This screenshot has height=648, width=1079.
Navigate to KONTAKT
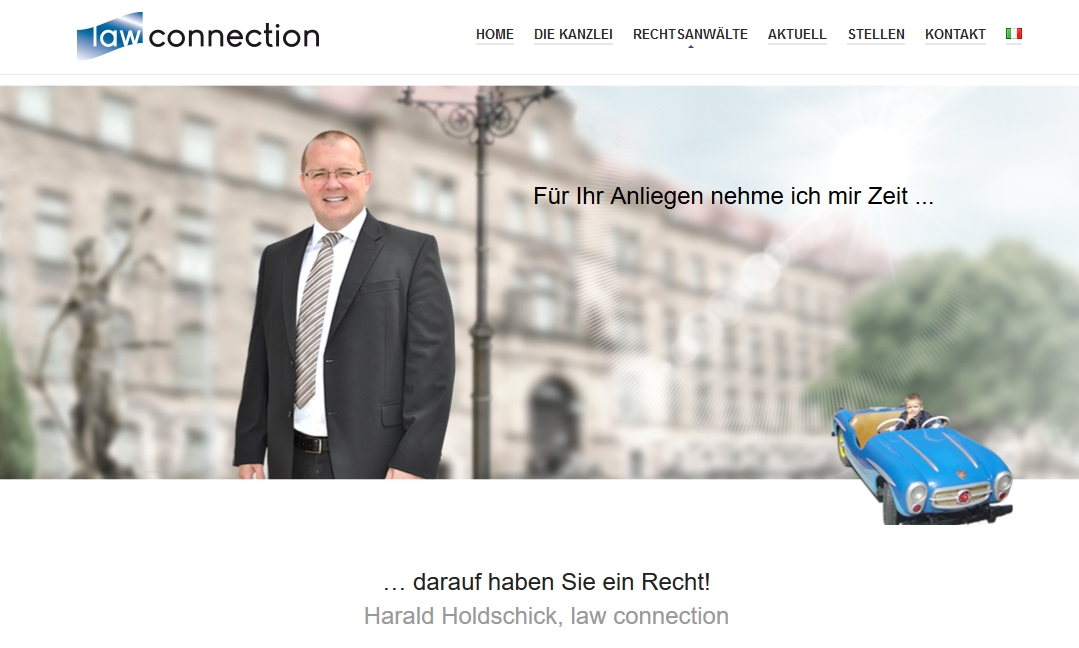pyautogui.click(x=955, y=34)
